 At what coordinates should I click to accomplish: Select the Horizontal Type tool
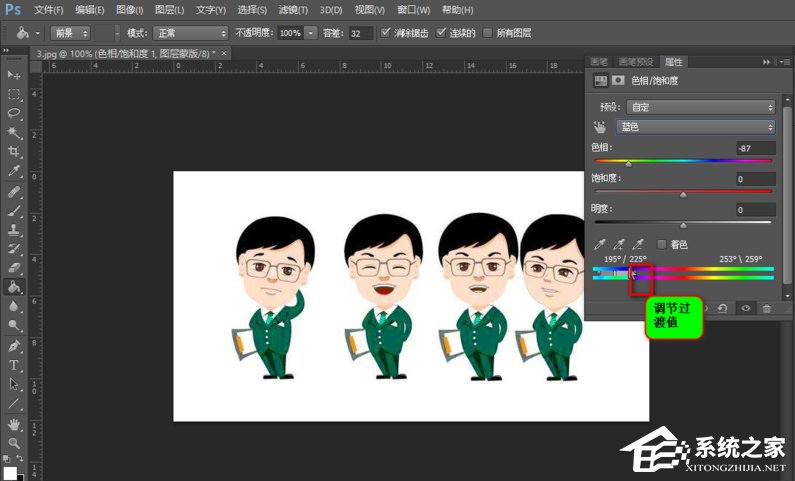14,365
